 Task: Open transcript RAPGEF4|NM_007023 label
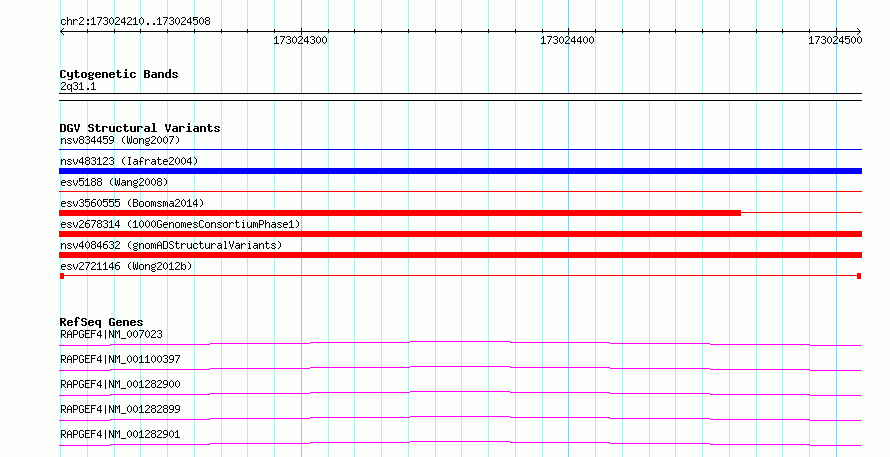click(111, 334)
